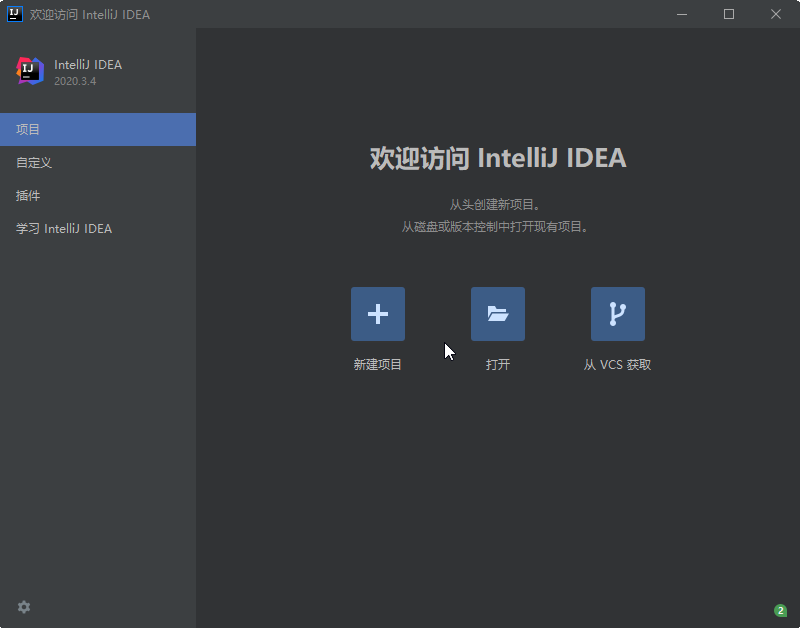Viewport: 800px width, 628px height.
Task: Click the text 从头创建新项目。
Action: [495, 205]
